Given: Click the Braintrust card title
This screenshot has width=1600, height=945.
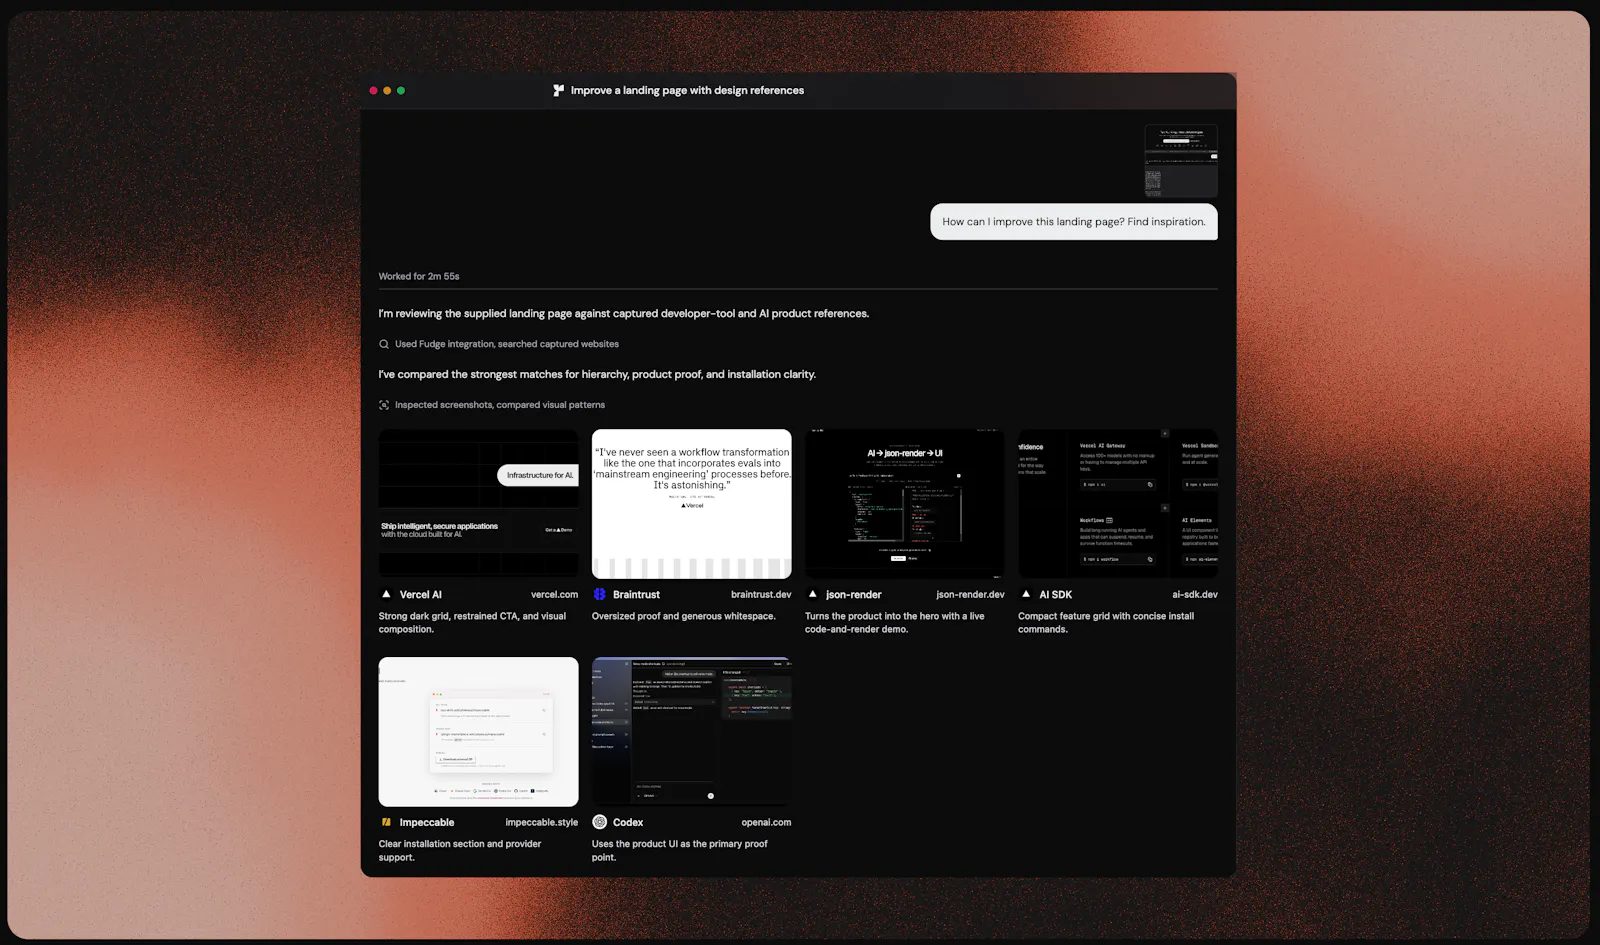Looking at the screenshot, I should click(x=636, y=594).
